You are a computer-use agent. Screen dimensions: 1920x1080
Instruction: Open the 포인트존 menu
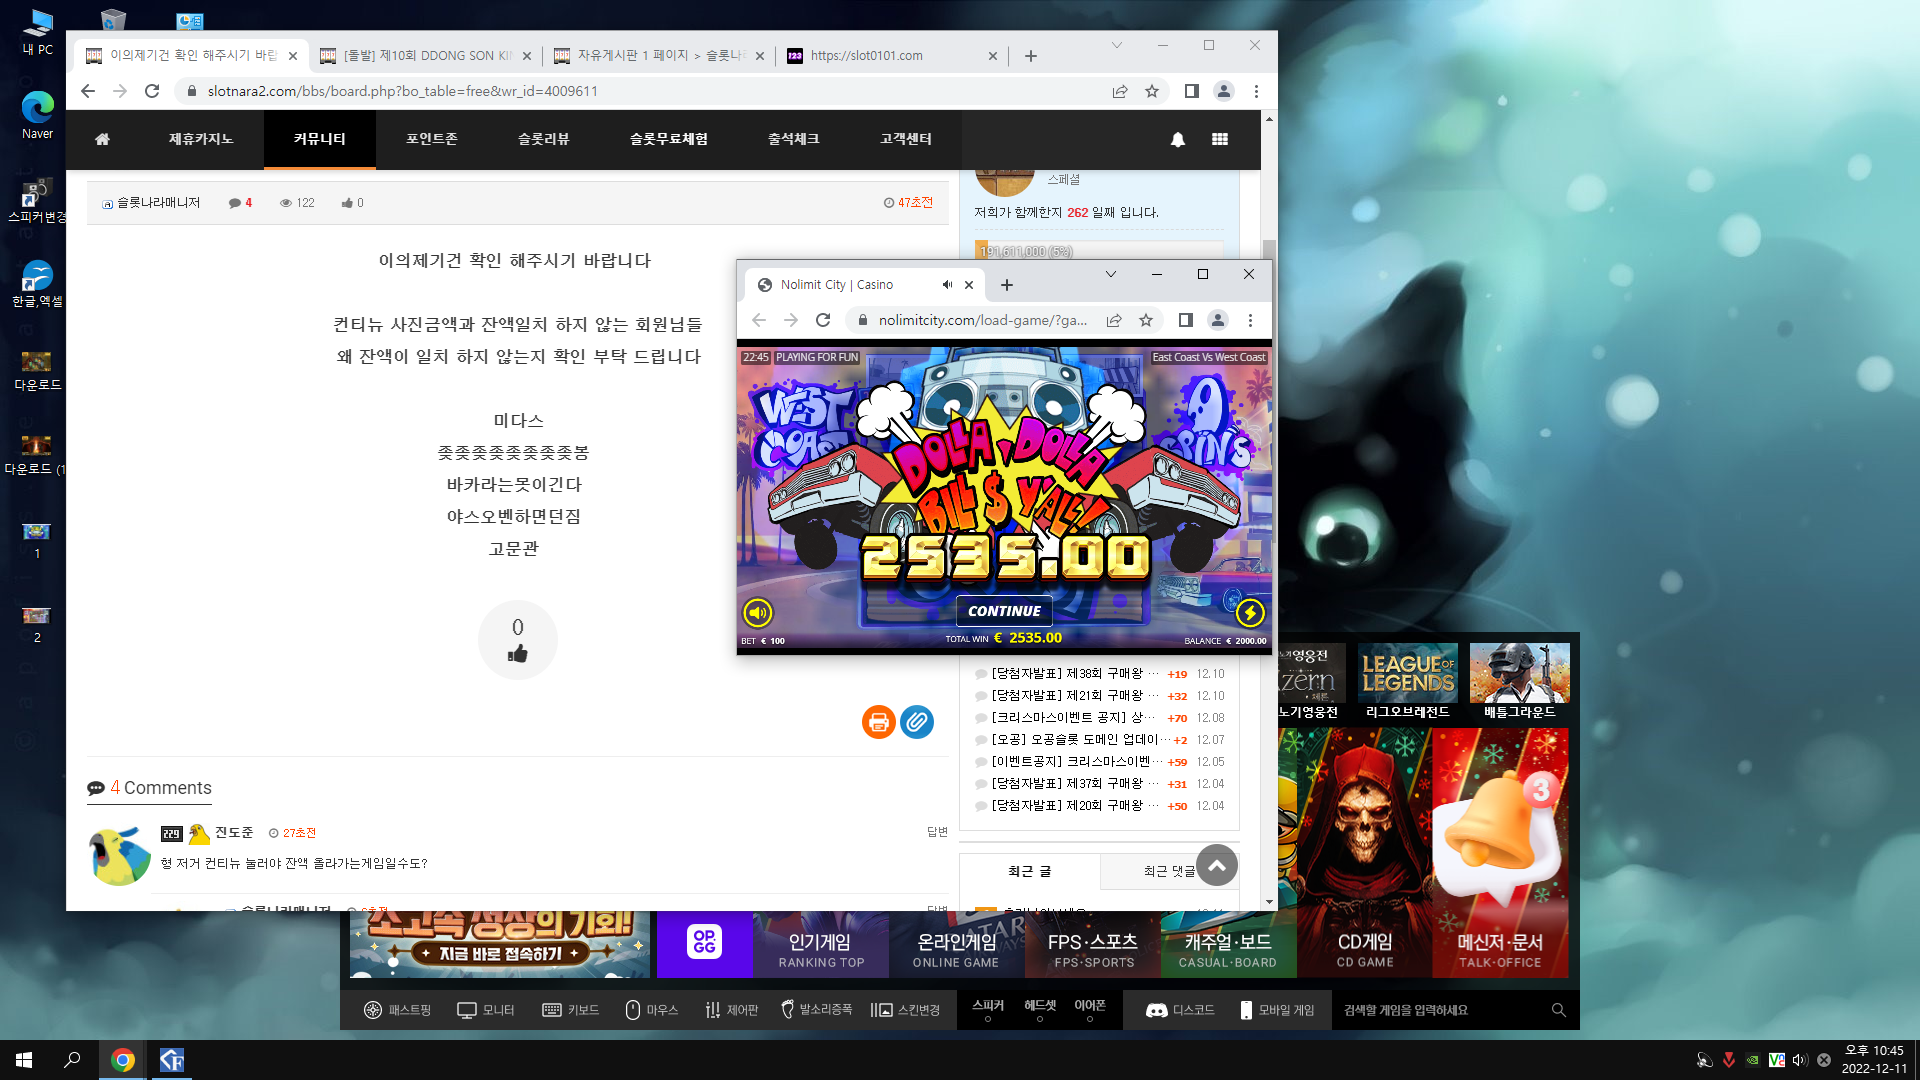pos(432,139)
